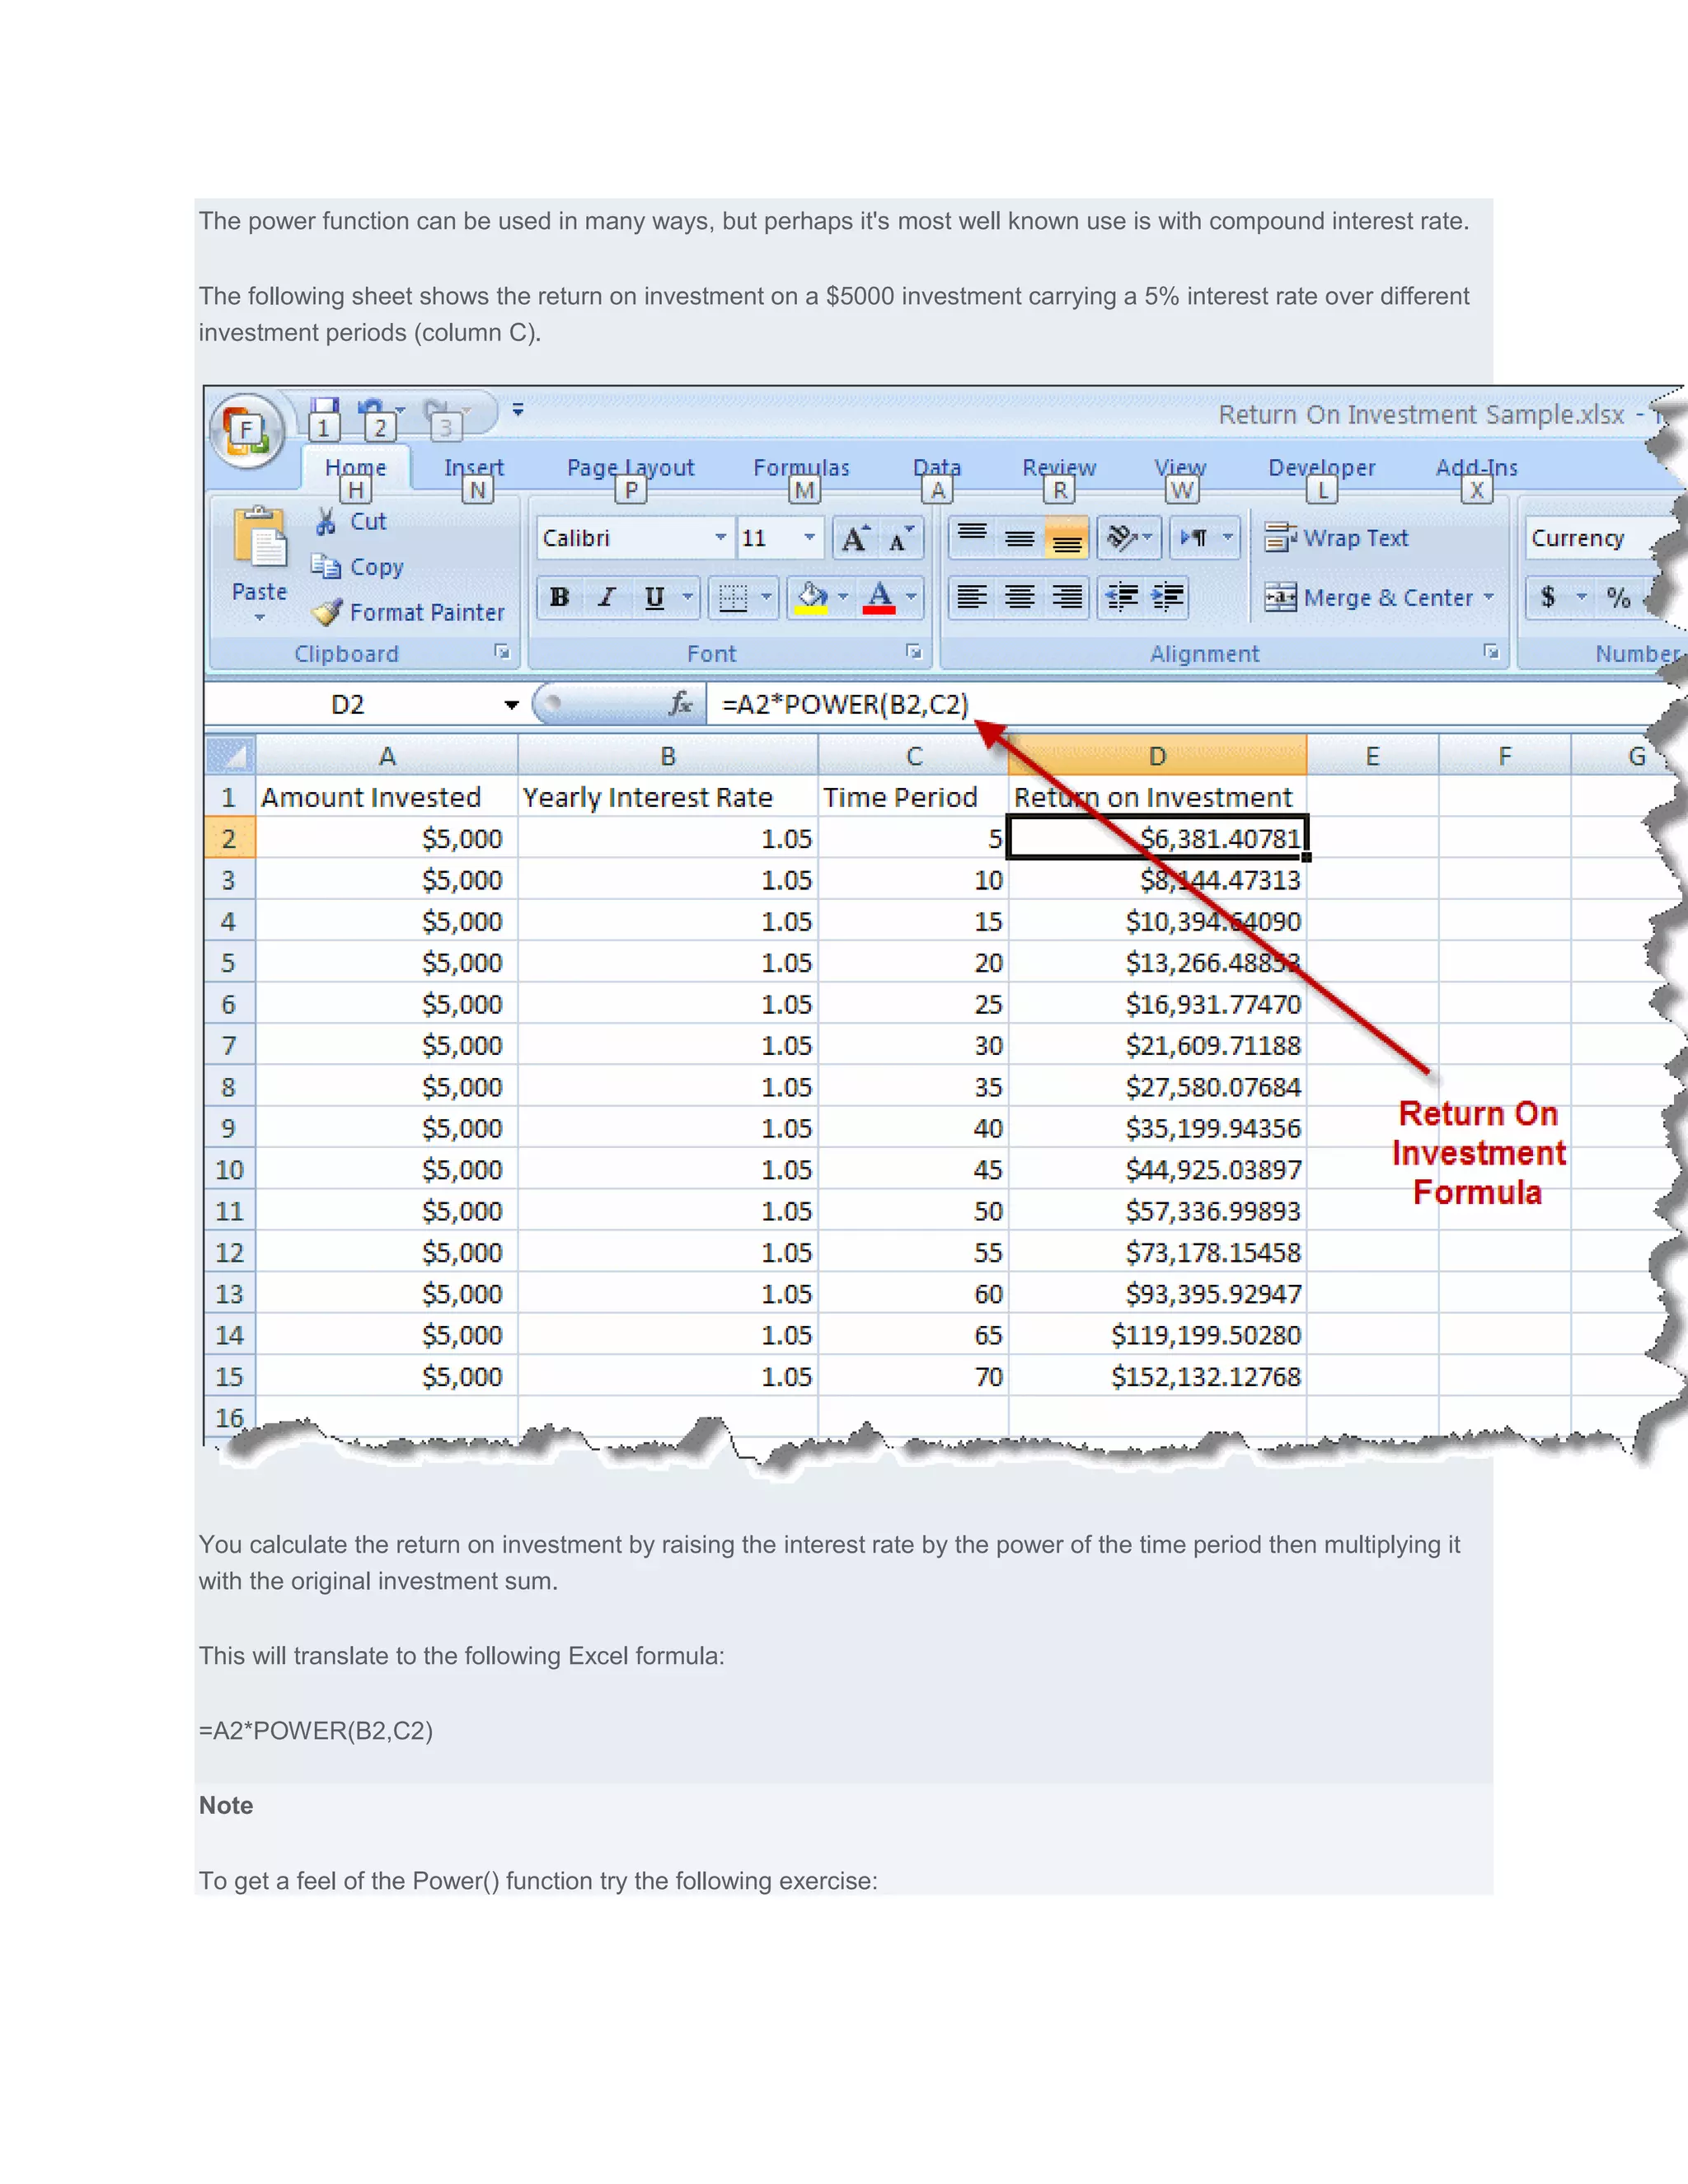This screenshot has width=1688, height=2184.
Task: Switch to the Insert ribbon tab
Action: click(474, 467)
